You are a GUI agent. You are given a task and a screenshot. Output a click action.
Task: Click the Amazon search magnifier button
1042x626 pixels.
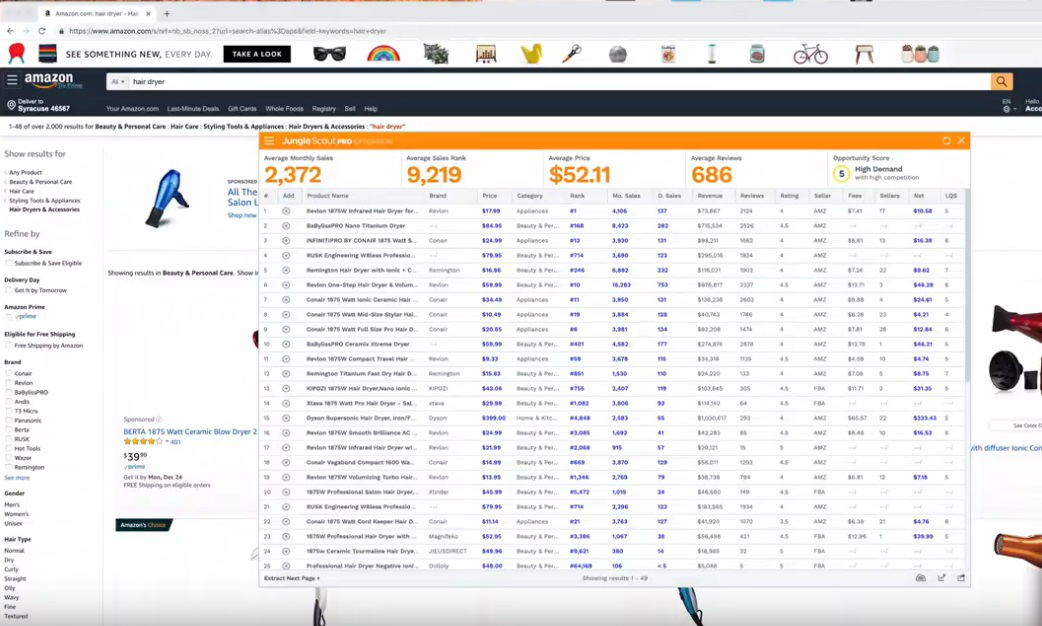[x=1001, y=81]
